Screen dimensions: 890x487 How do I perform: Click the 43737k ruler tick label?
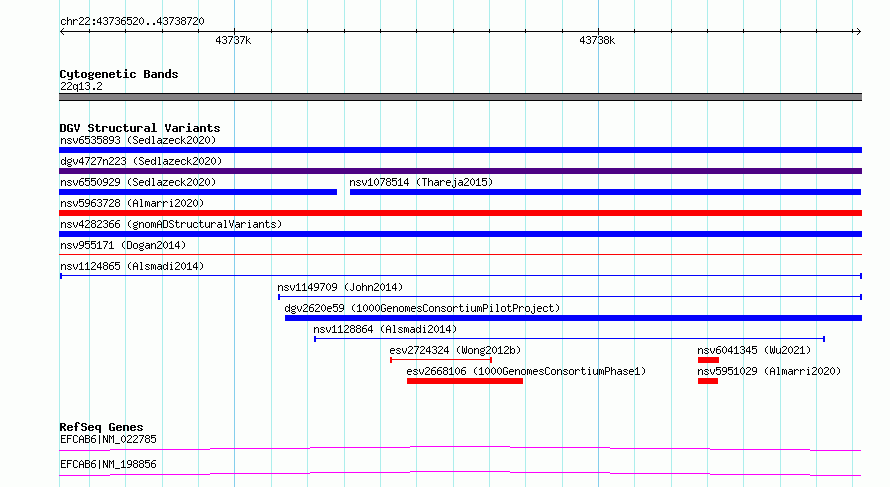233,40
